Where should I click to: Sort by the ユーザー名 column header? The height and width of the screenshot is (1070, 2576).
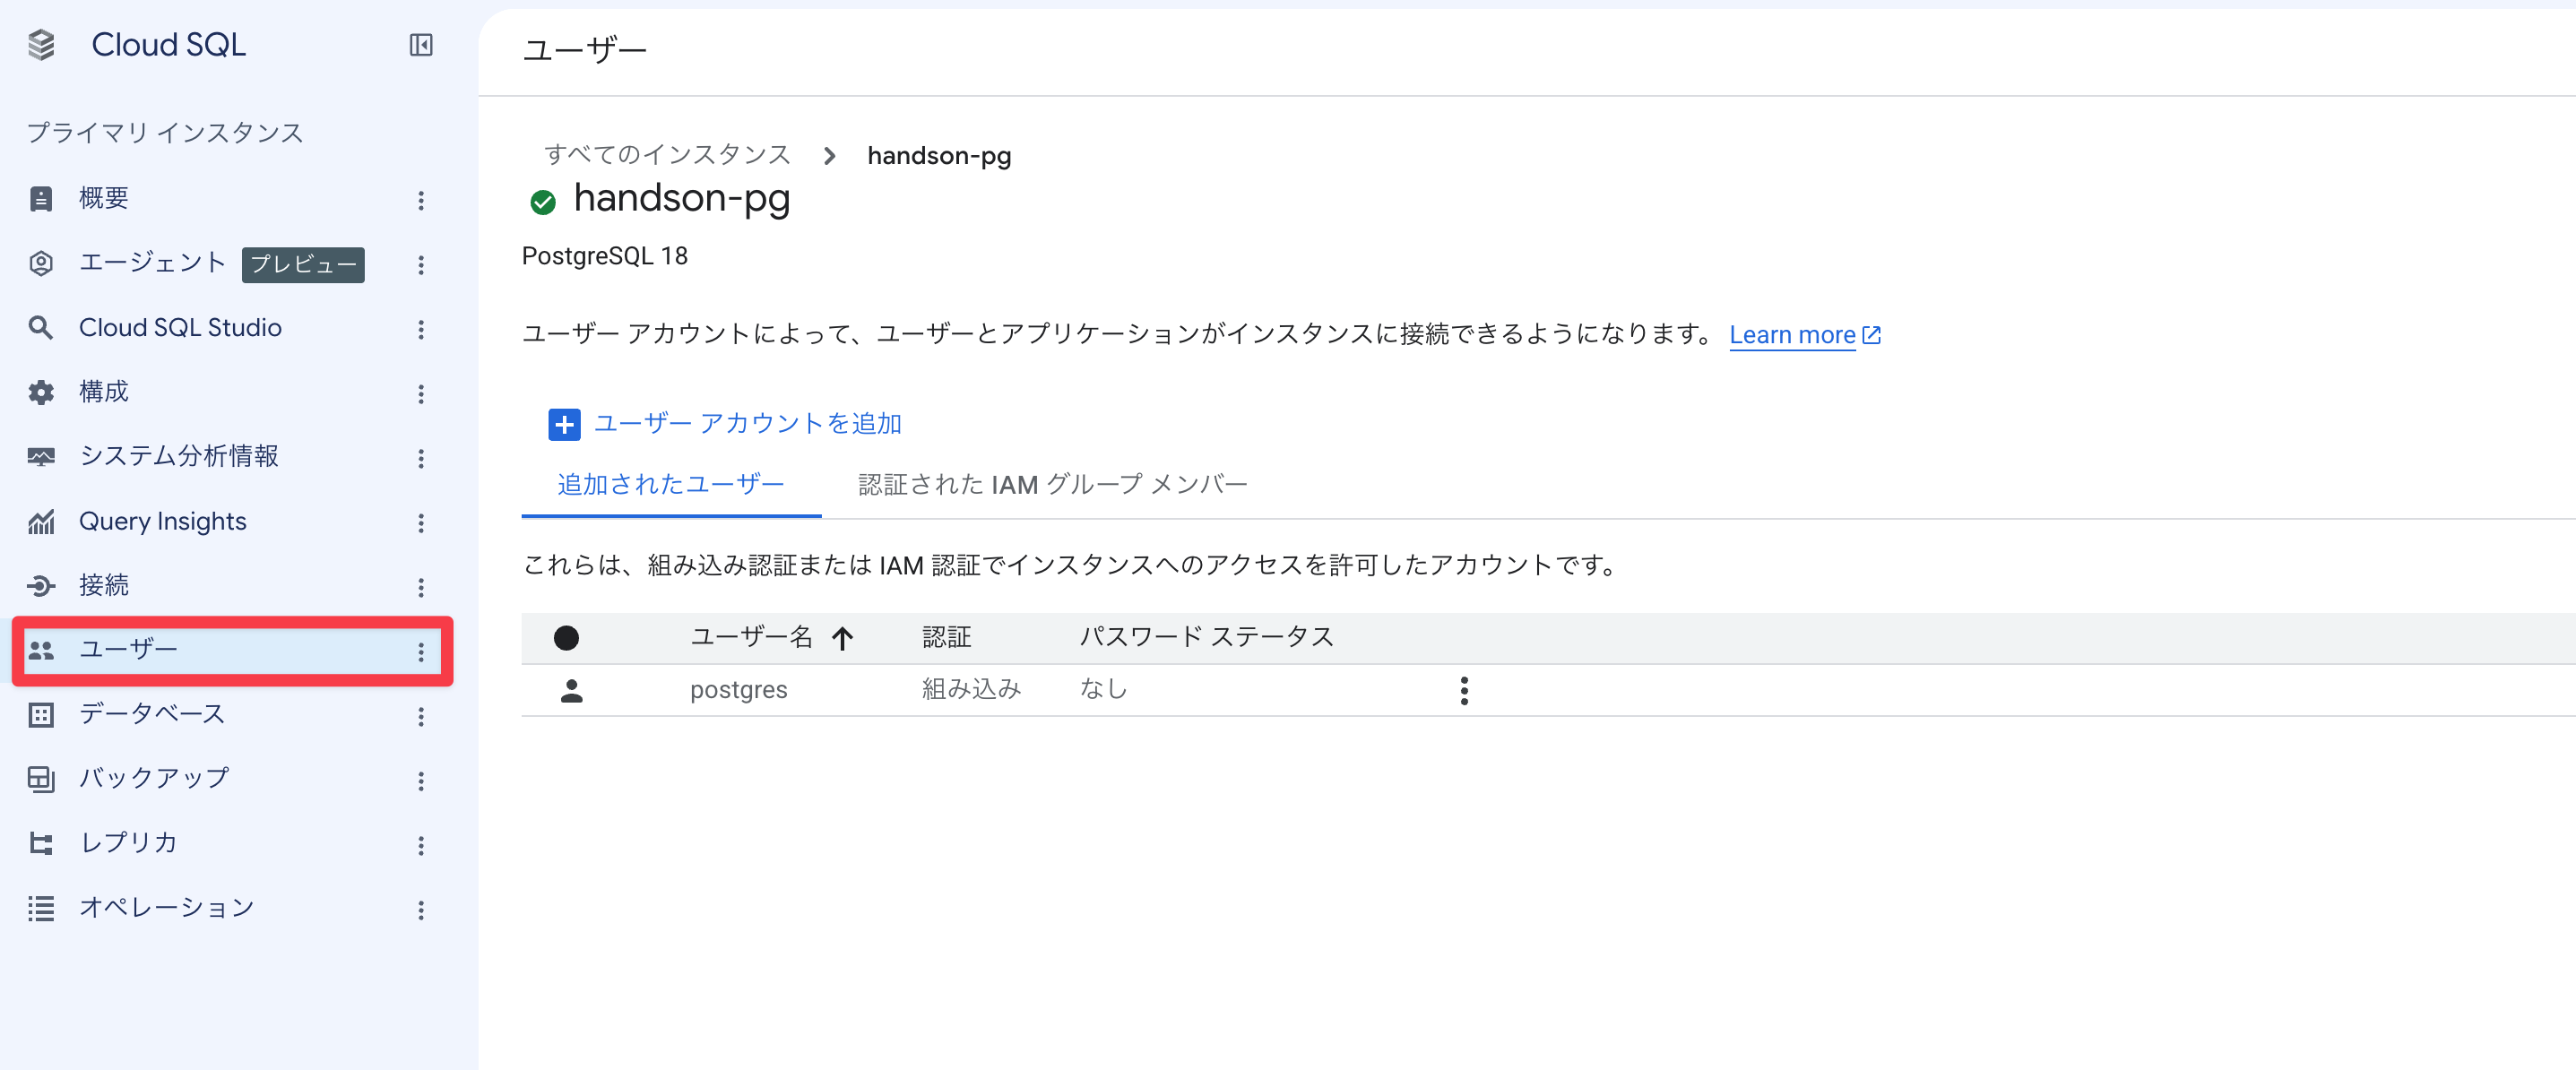click(751, 637)
